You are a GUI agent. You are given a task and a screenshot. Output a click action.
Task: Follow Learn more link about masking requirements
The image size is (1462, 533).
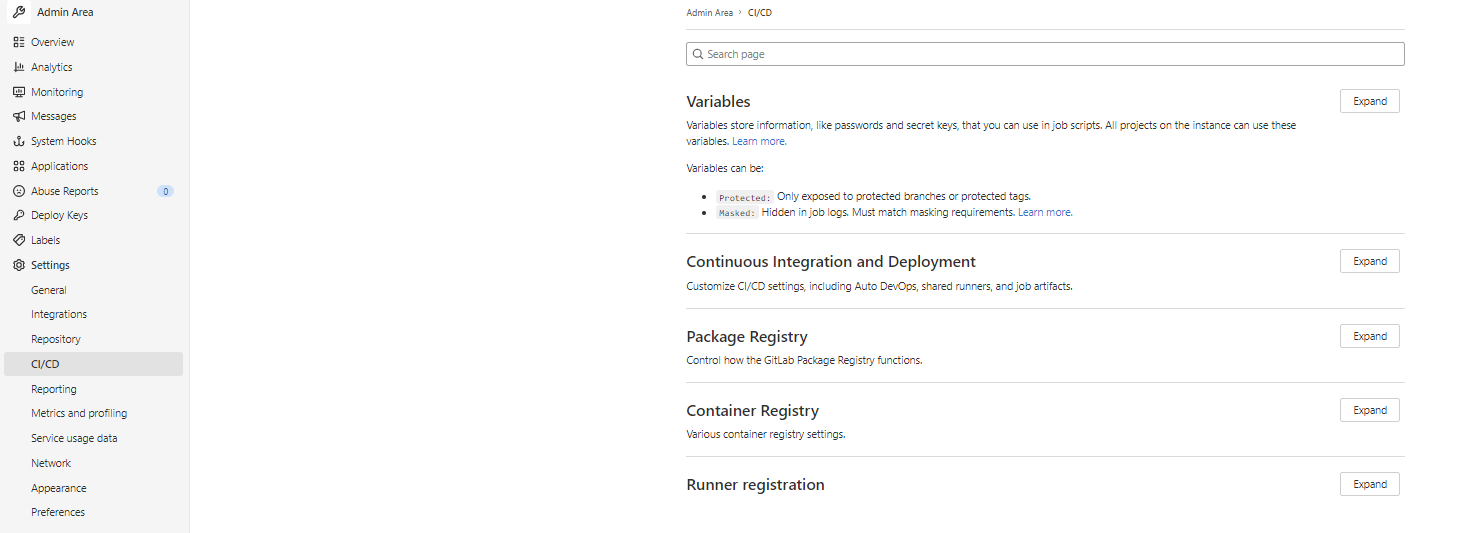tap(1045, 212)
